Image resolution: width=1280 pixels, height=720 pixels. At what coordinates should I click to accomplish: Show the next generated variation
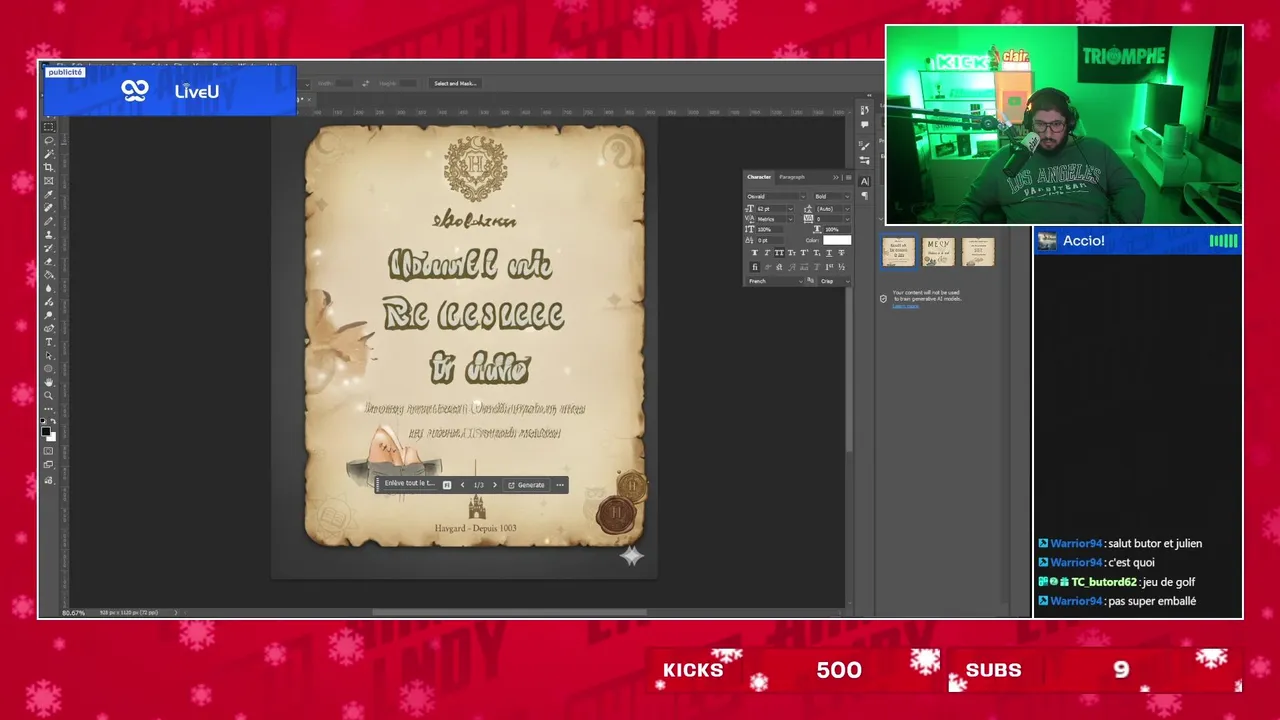coord(494,485)
